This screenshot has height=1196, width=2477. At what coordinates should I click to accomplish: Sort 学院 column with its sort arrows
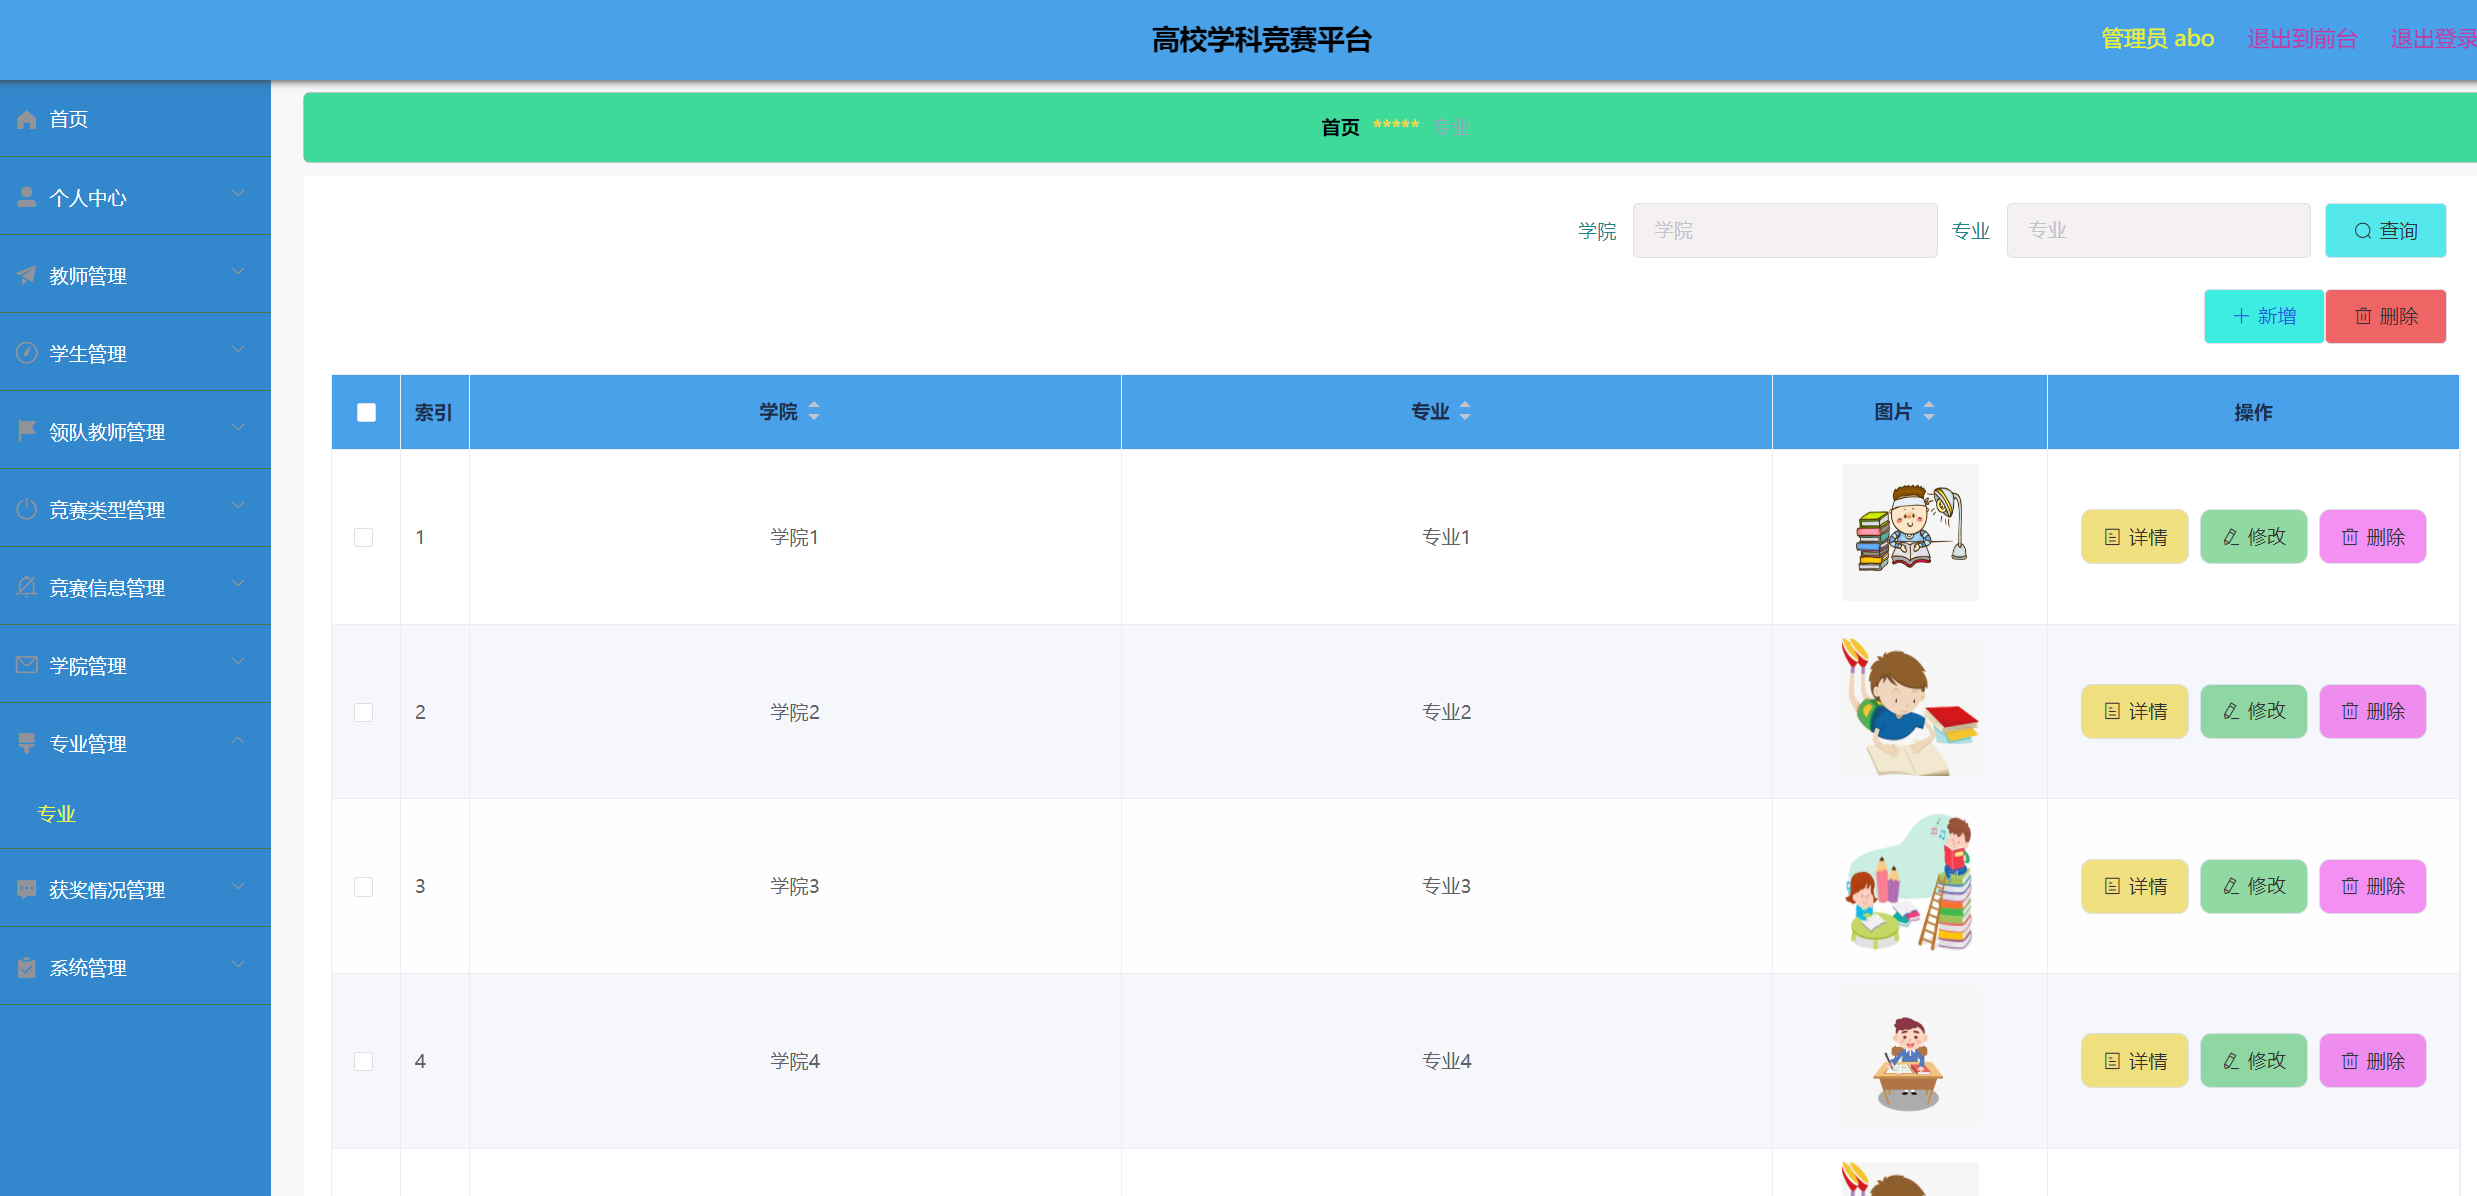[814, 411]
